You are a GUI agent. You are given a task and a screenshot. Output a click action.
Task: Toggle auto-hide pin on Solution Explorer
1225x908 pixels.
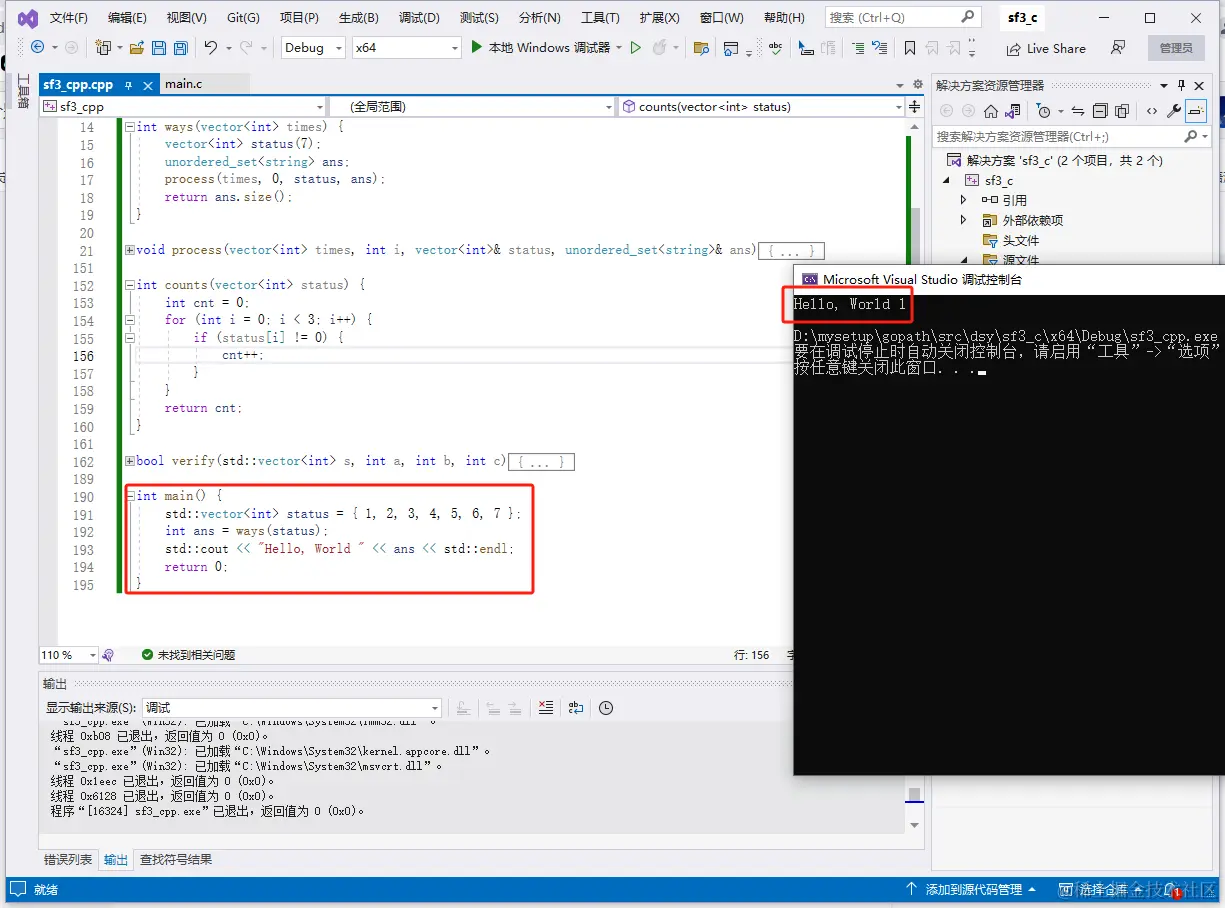click(x=1182, y=85)
